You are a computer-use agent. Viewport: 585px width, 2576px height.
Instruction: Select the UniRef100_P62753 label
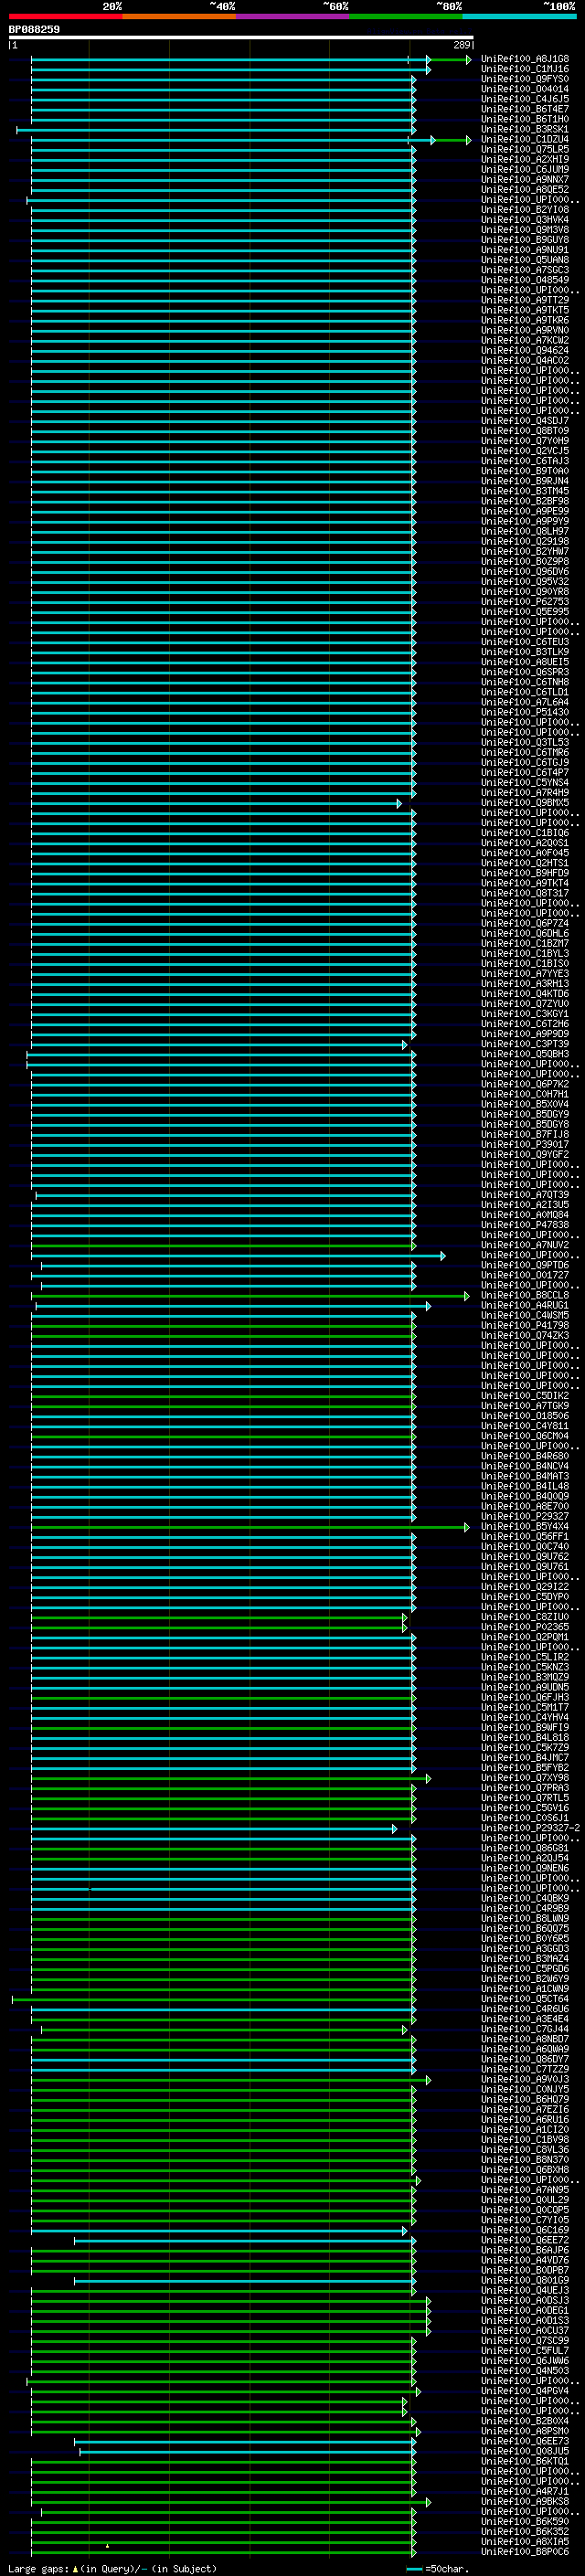pyautogui.click(x=525, y=602)
